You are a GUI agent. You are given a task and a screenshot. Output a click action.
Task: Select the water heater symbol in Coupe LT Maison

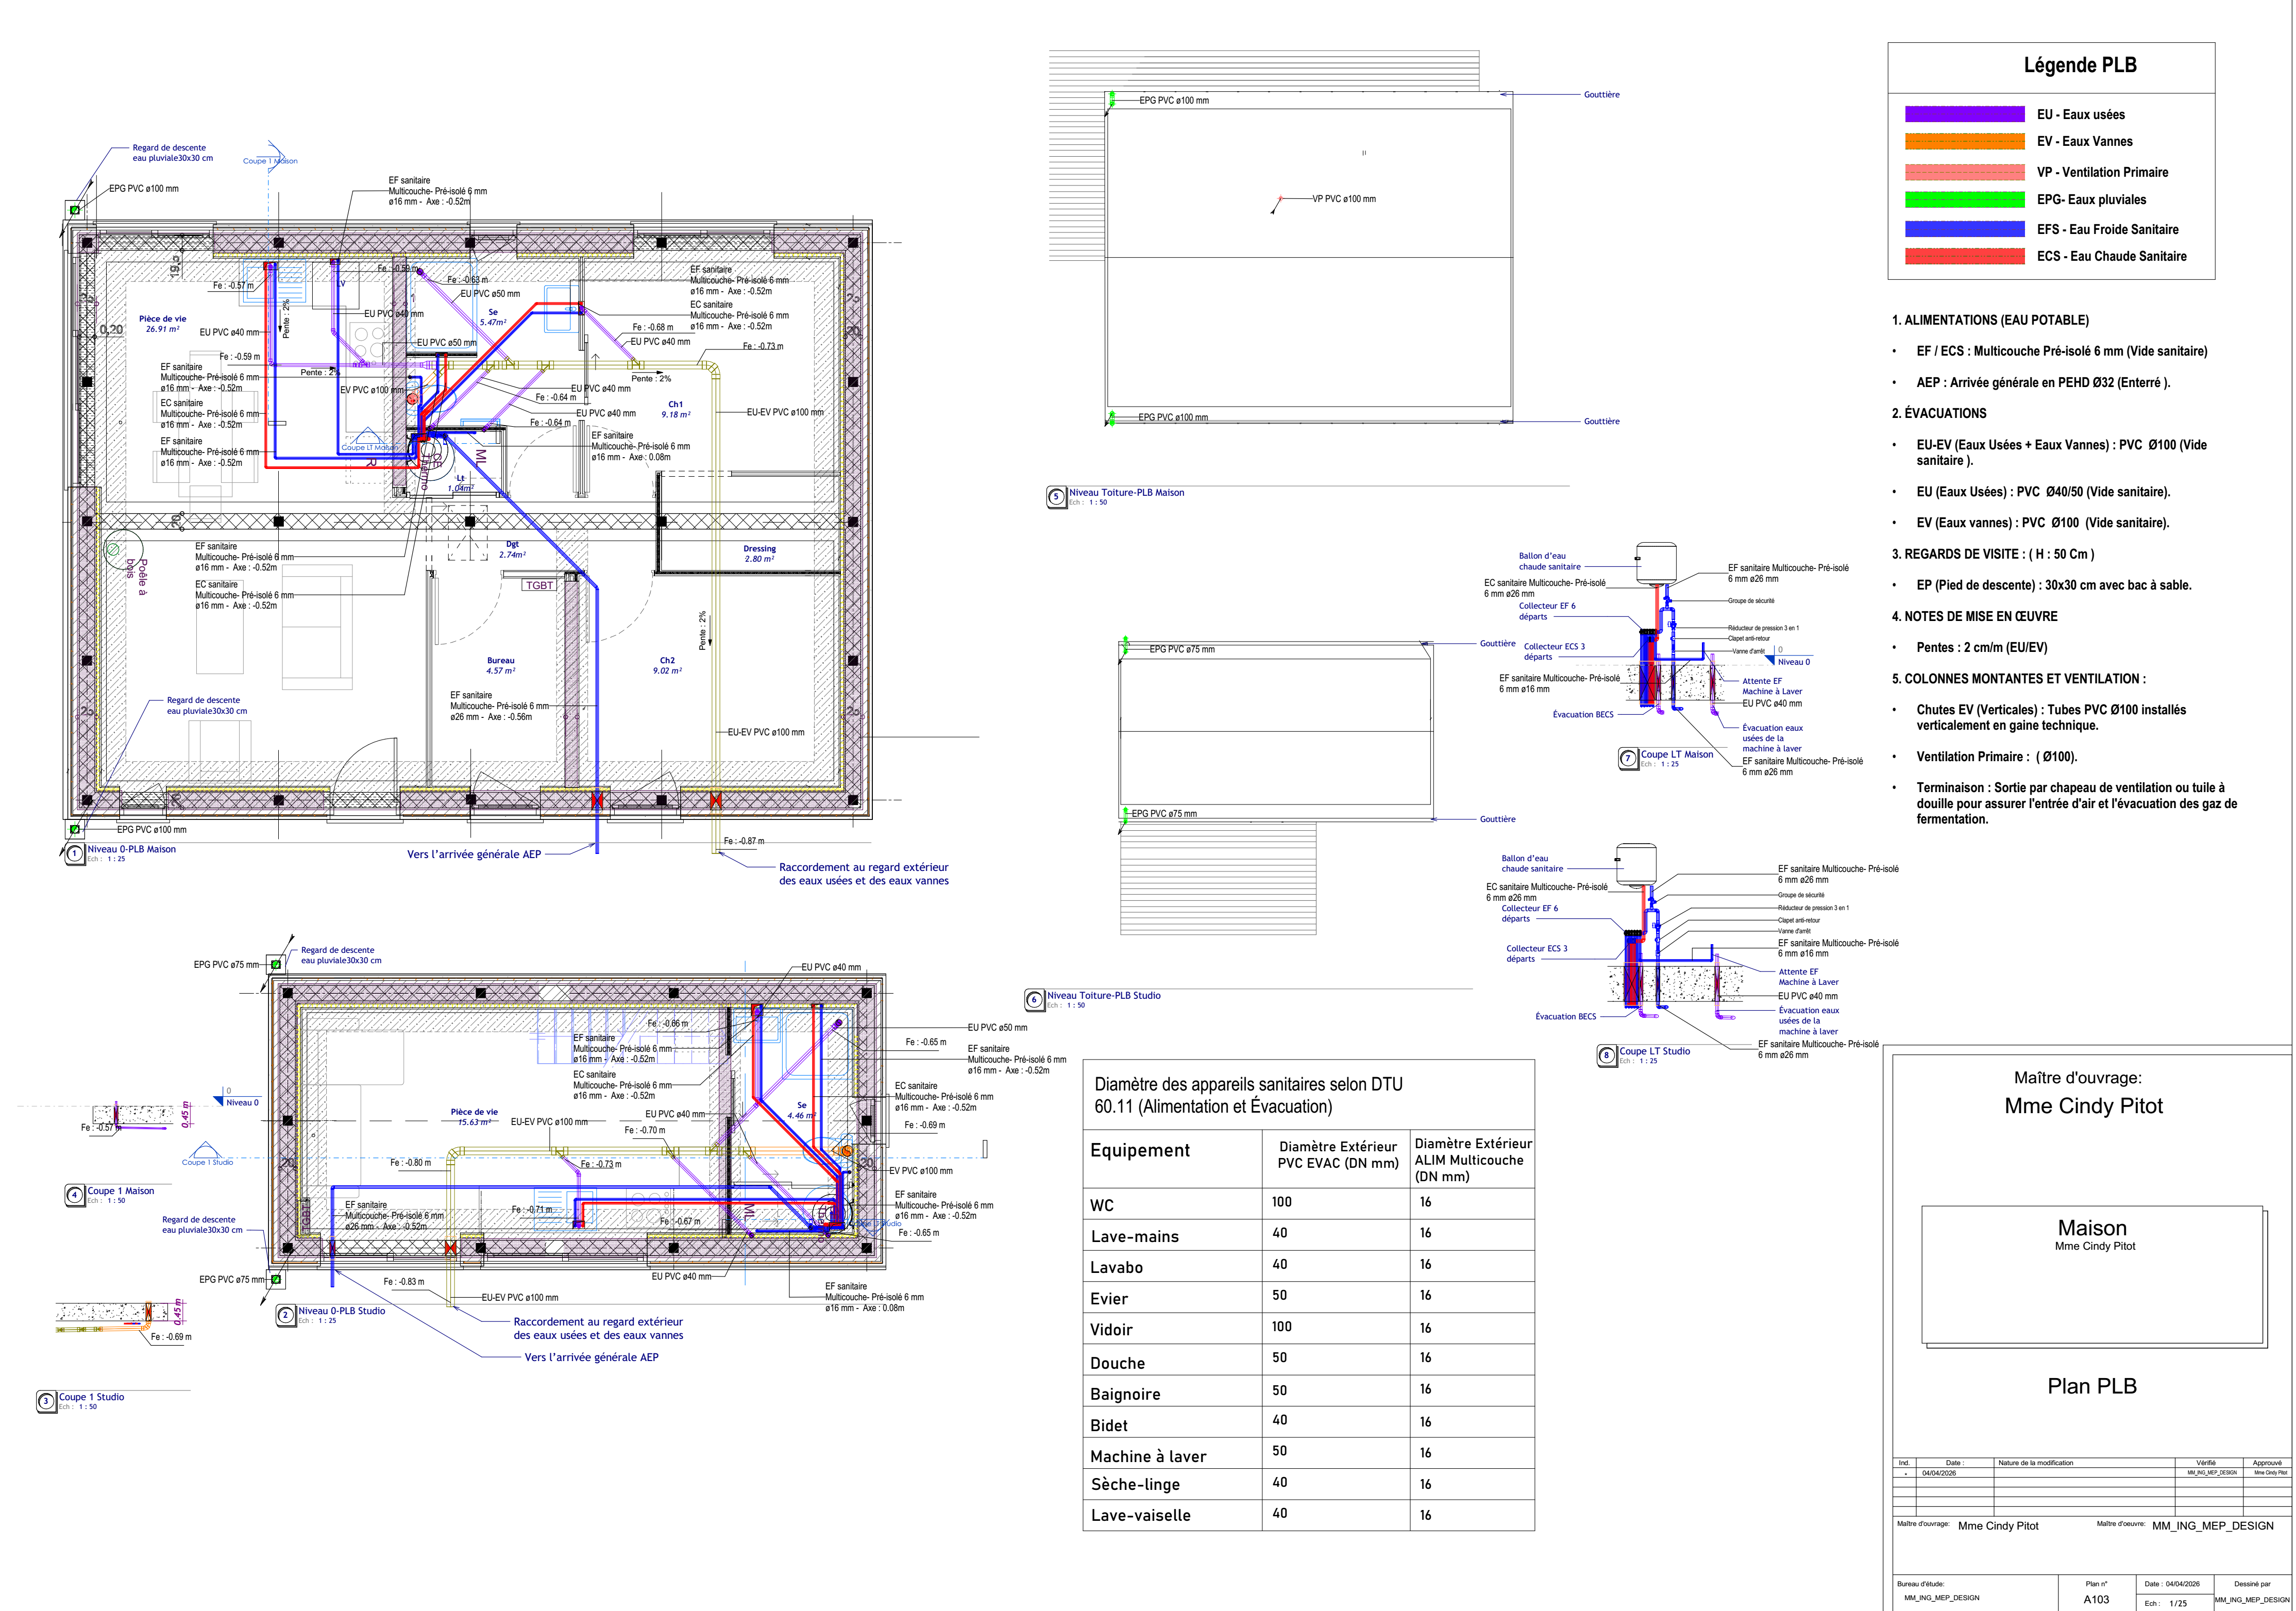pyautogui.click(x=1656, y=562)
